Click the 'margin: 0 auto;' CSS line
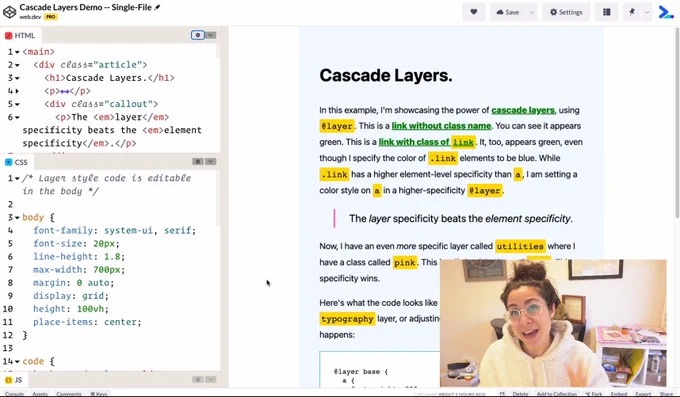Viewport: 680px width, 397px height. (73, 282)
